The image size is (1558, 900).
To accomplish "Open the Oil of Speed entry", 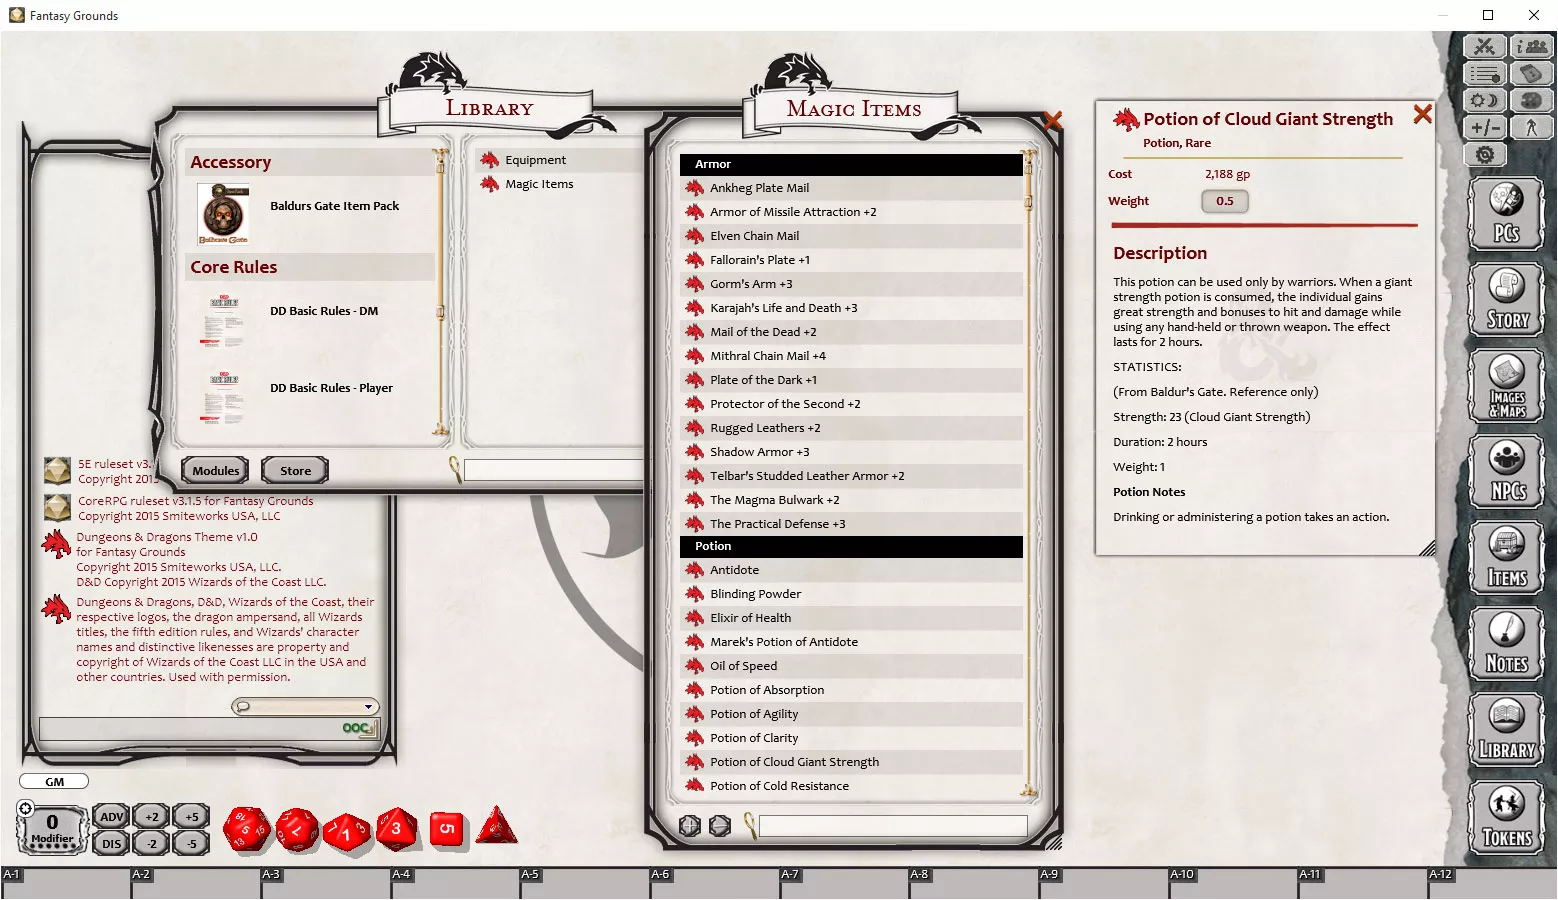I will [x=852, y=666].
